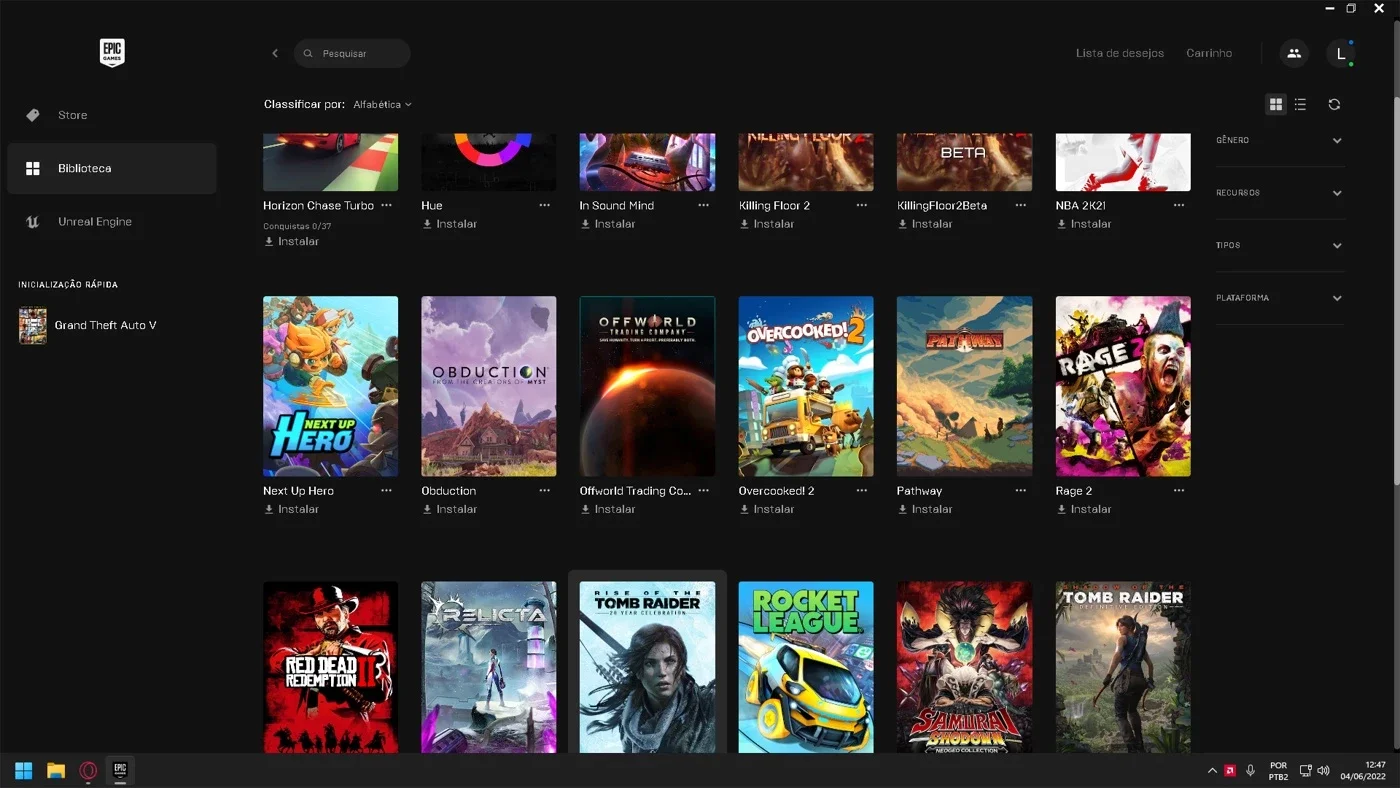
Task: Expand the Gênero filter
Action: 1280,140
